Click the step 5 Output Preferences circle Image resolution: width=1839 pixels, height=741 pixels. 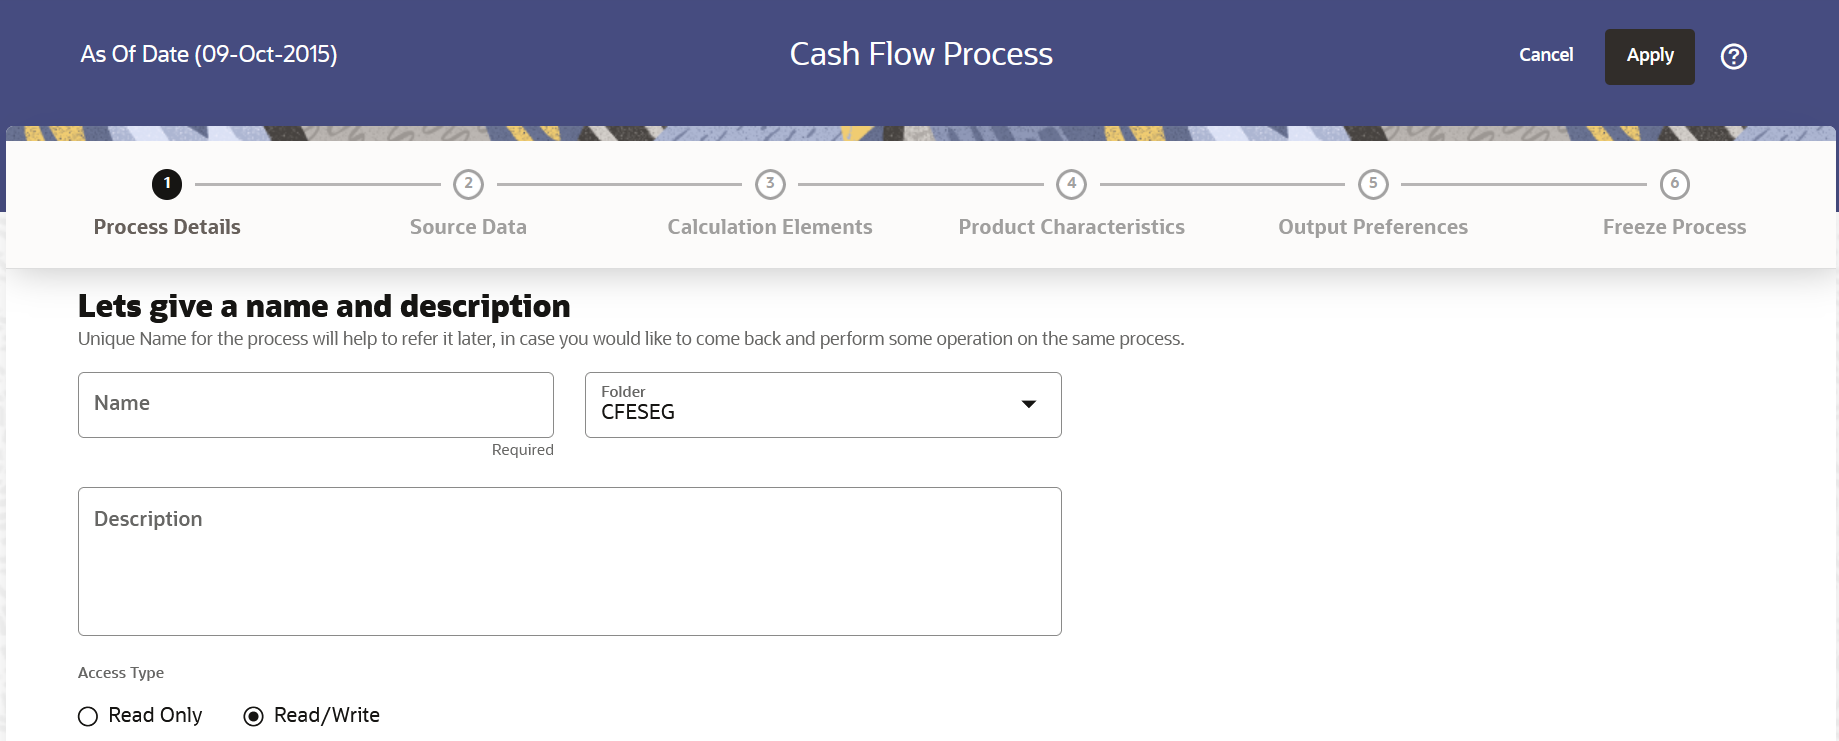click(1373, 184)
